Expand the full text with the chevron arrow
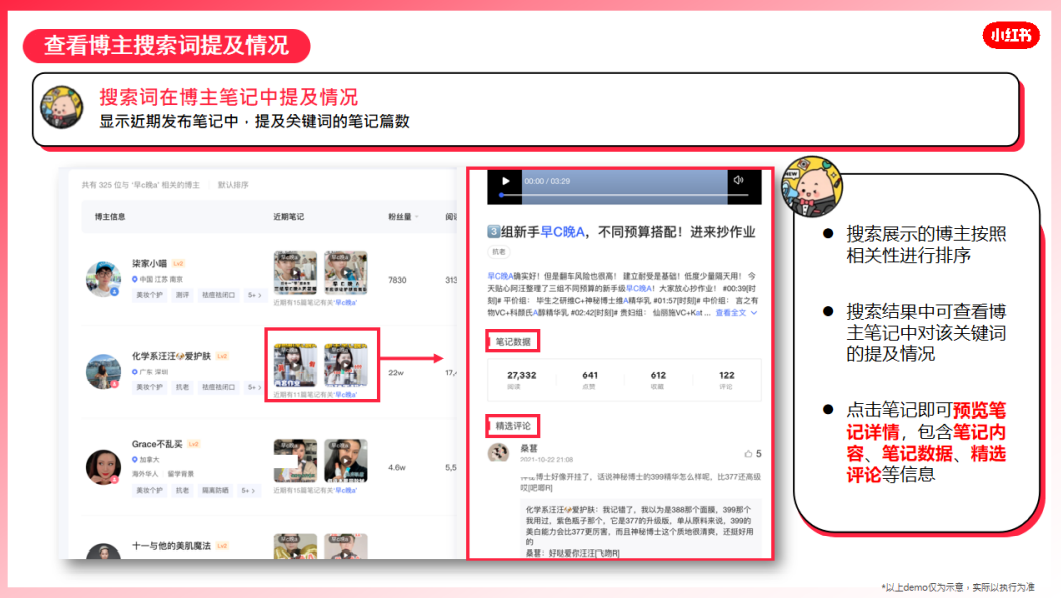Screen dimensions: 1061x598 pyautogui.click(x=754, y=313)
